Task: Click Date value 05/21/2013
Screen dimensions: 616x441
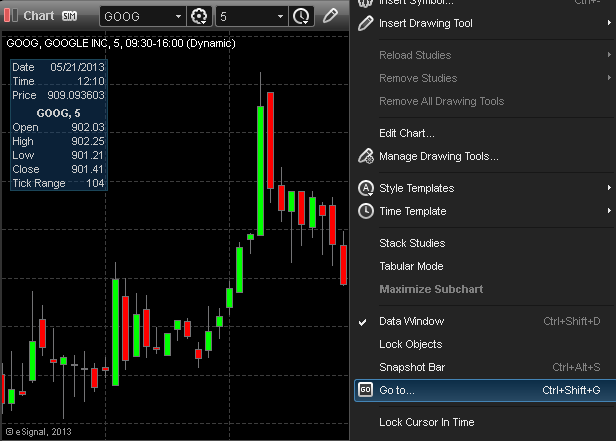Action: click(77, 67)
